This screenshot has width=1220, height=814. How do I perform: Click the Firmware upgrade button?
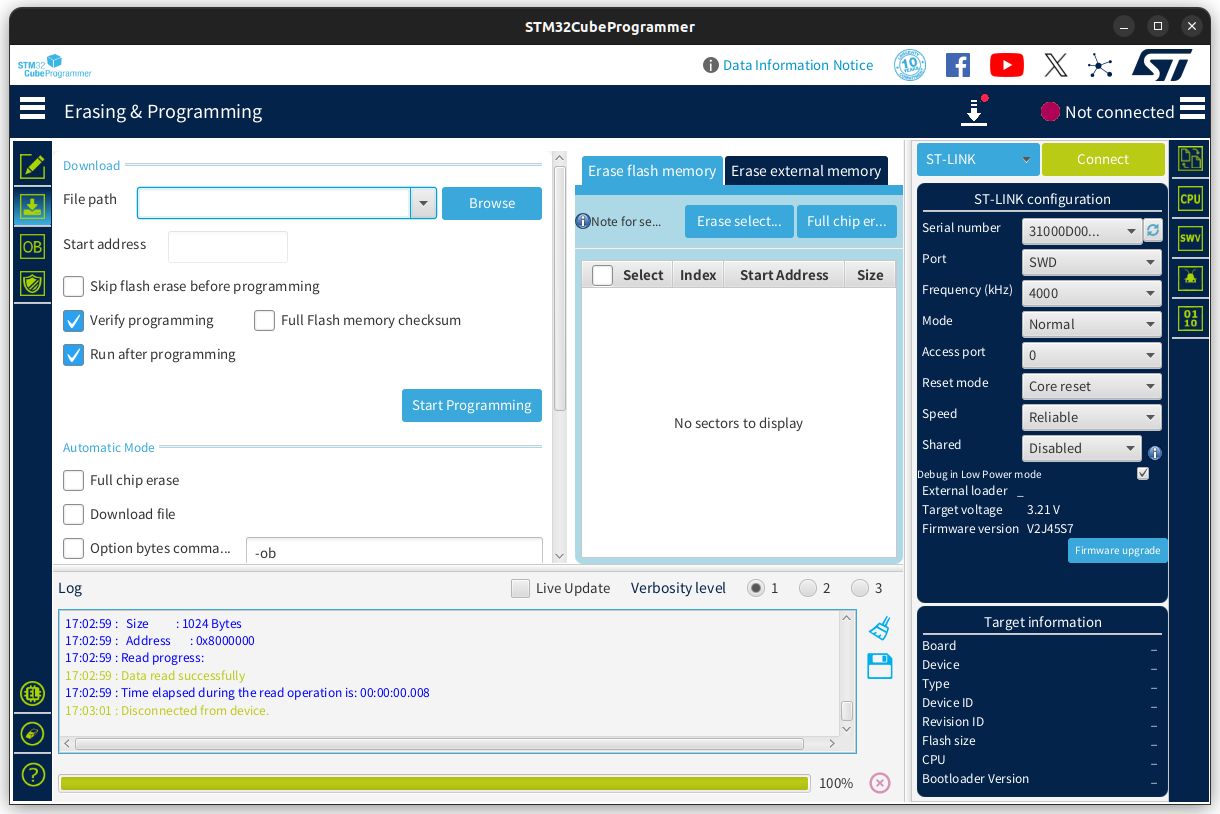click(x=1118, y=551)
